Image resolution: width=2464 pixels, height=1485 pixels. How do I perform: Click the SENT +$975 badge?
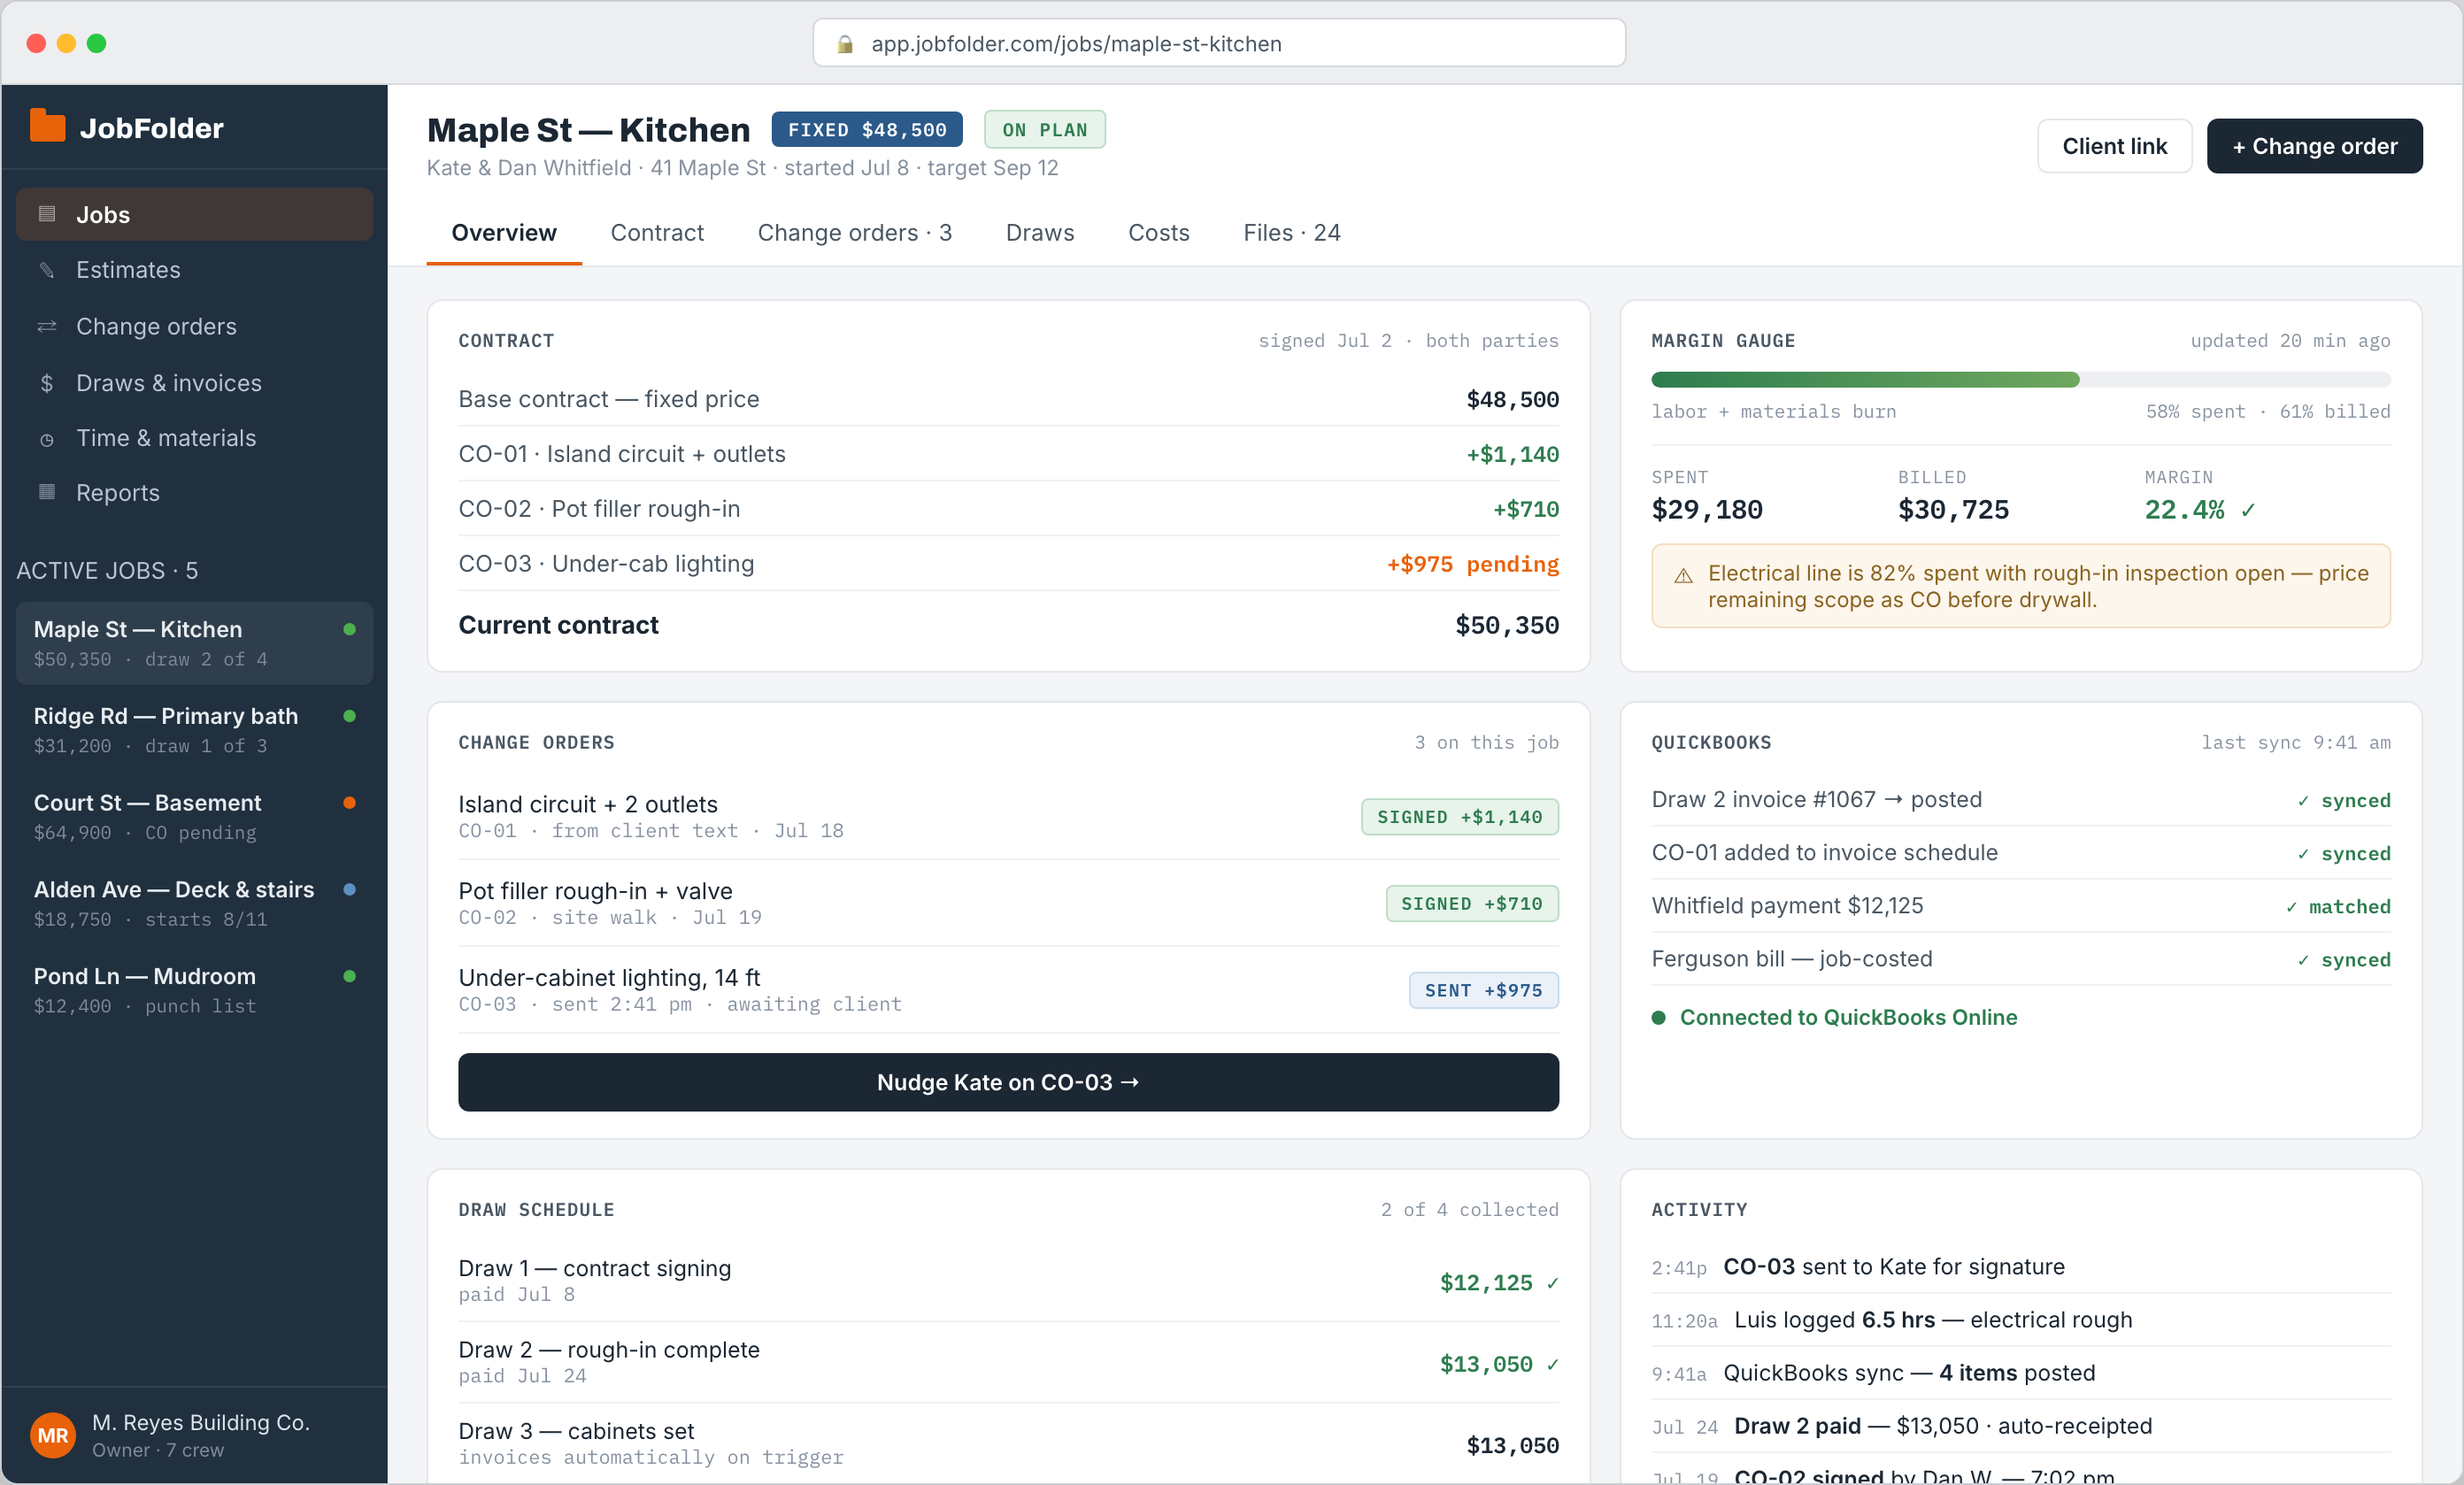(x=1483, y=990)
